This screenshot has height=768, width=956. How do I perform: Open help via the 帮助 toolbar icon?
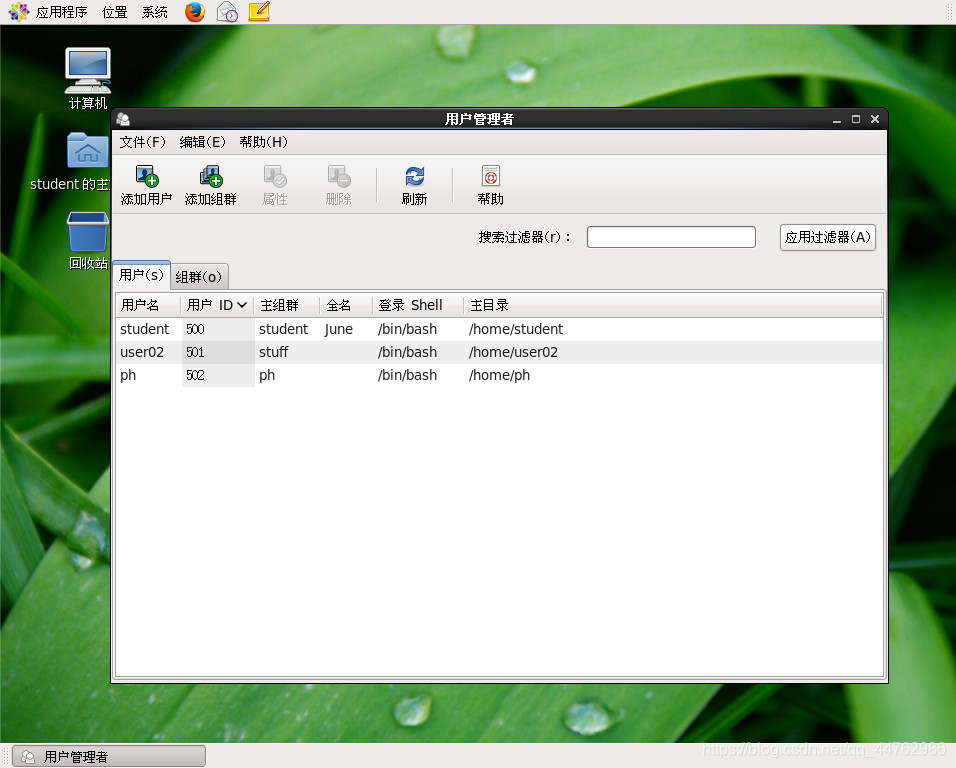(x=489, y=184)
